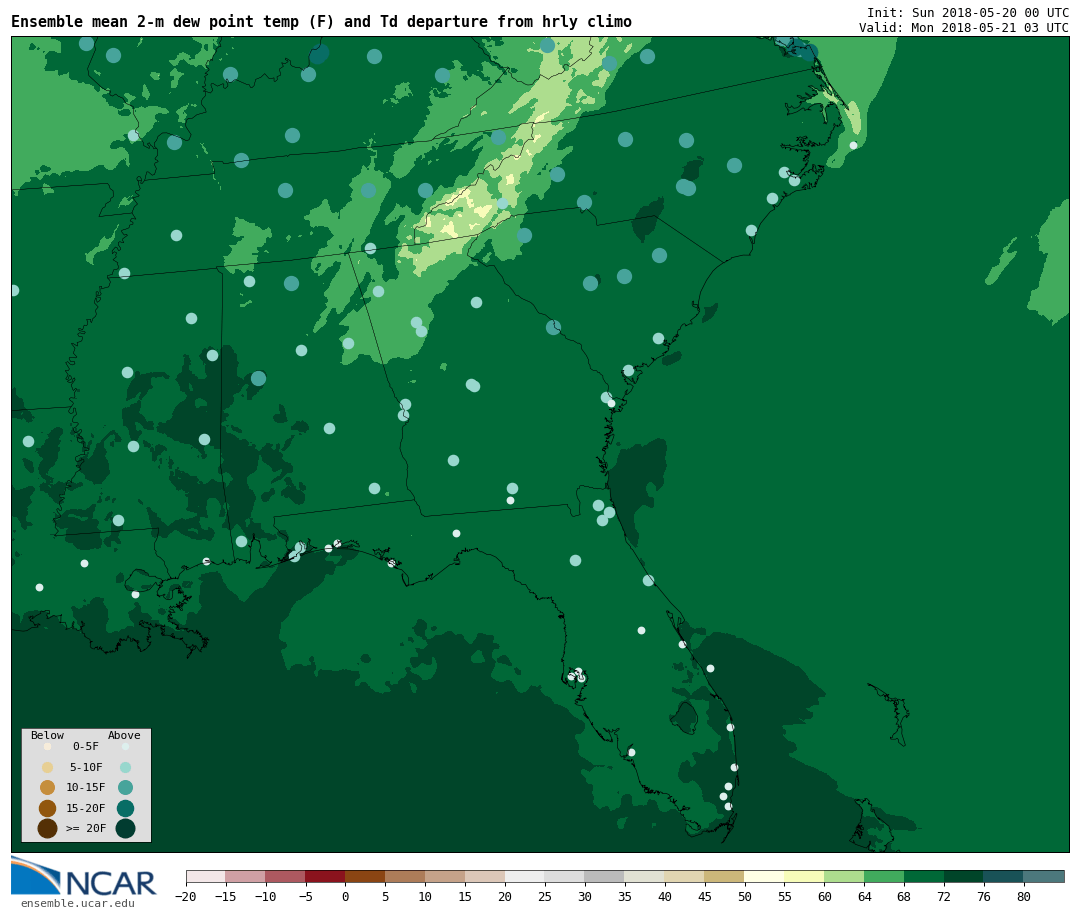
Task: Select the 55 to 60 pale yellow swatch
Action: click(805, 877)
